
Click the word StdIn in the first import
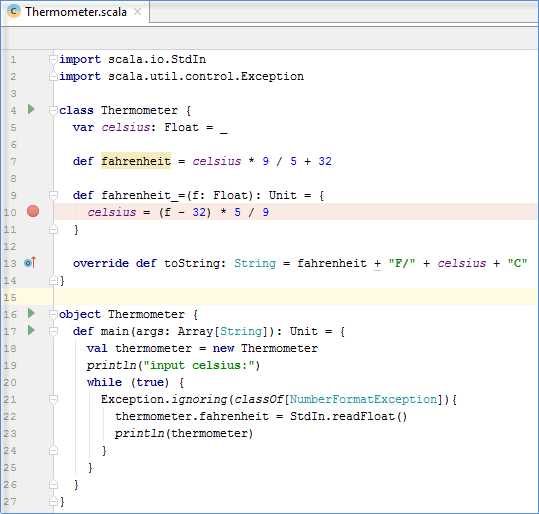coord(188,59)
